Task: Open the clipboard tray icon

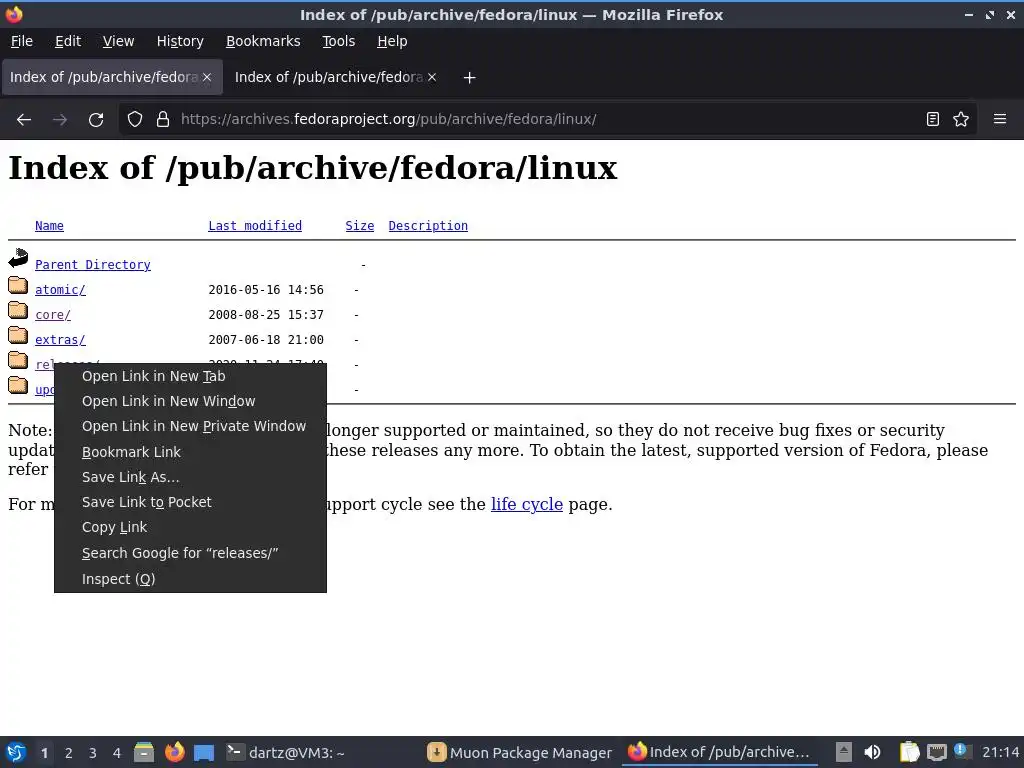Action: pyautogui.click(x=909, y=752)
